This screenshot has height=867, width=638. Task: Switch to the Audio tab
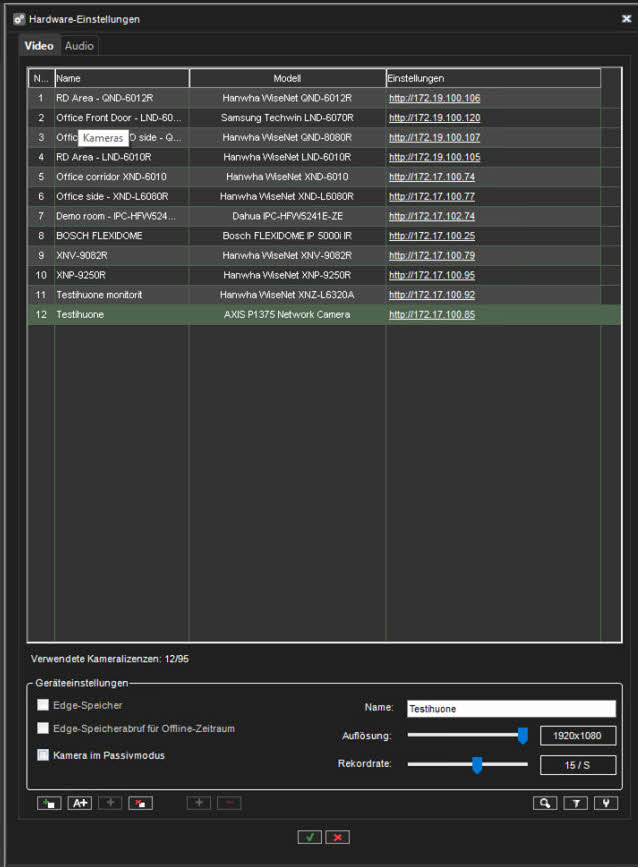[x=79, y=46]
